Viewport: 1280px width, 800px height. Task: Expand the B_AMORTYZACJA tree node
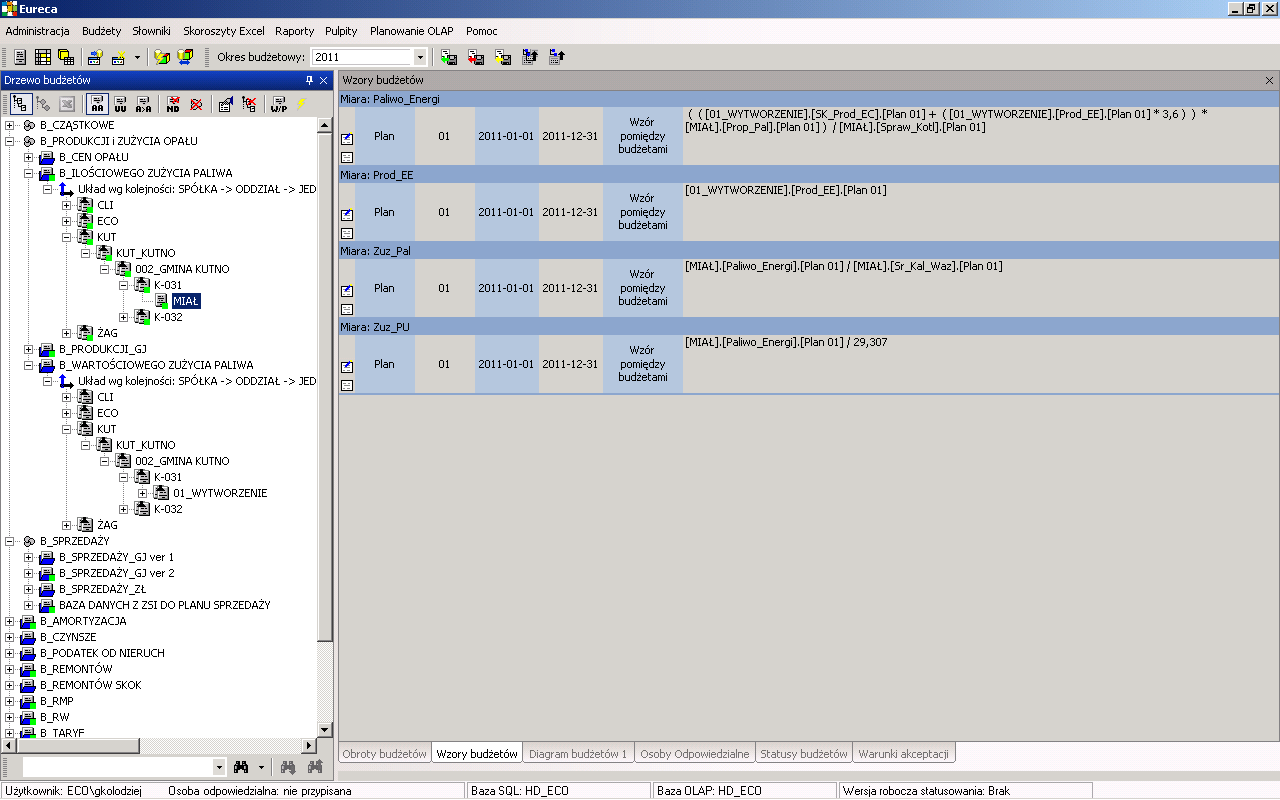coord(10,621)
